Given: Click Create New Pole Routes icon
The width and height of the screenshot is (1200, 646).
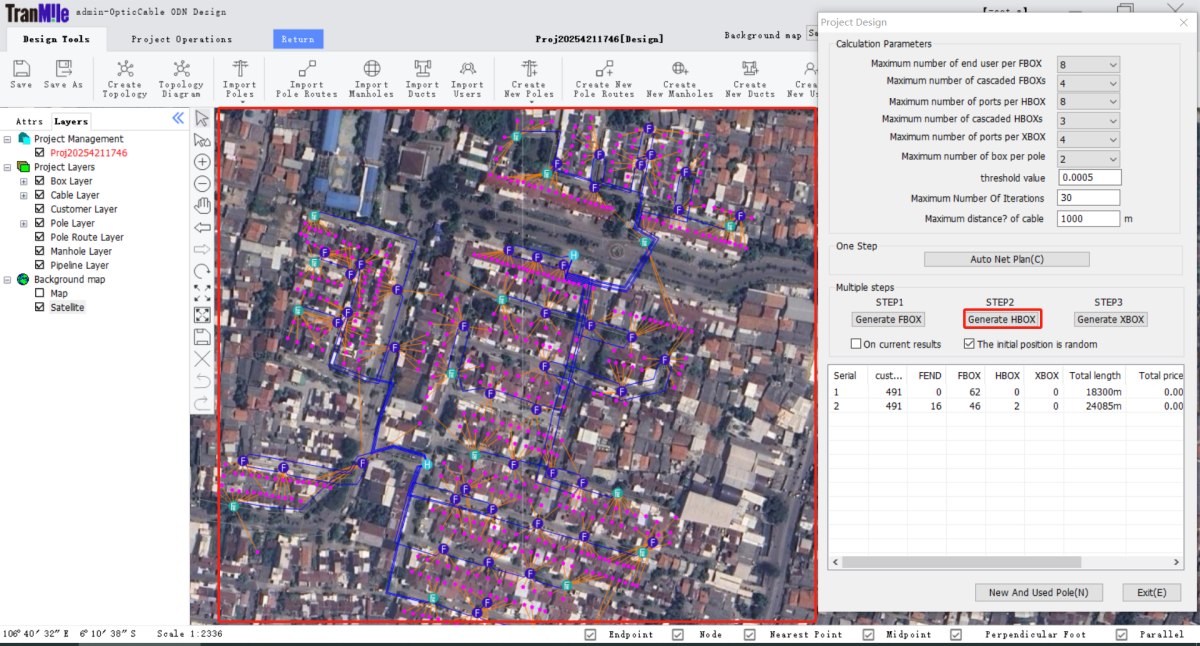Looking at the screenshot, I should pos(604,69).
